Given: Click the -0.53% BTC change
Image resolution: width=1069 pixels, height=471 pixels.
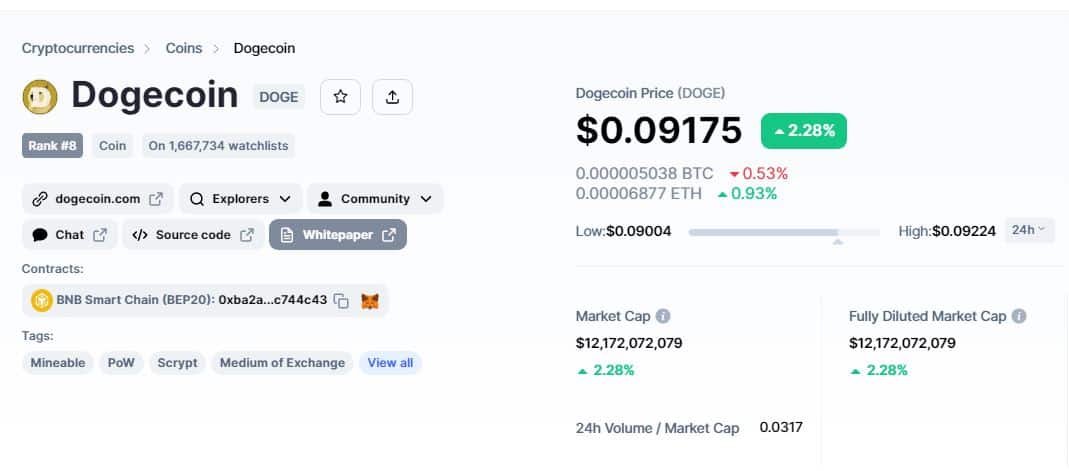Looking at the screenshot, I should [x=759, y=174].
